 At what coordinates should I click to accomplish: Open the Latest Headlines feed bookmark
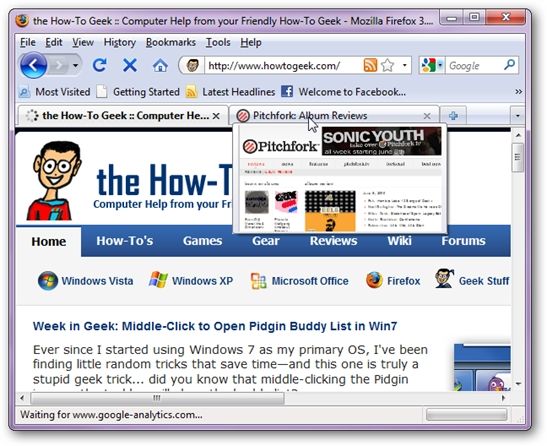tap(230, 92)
